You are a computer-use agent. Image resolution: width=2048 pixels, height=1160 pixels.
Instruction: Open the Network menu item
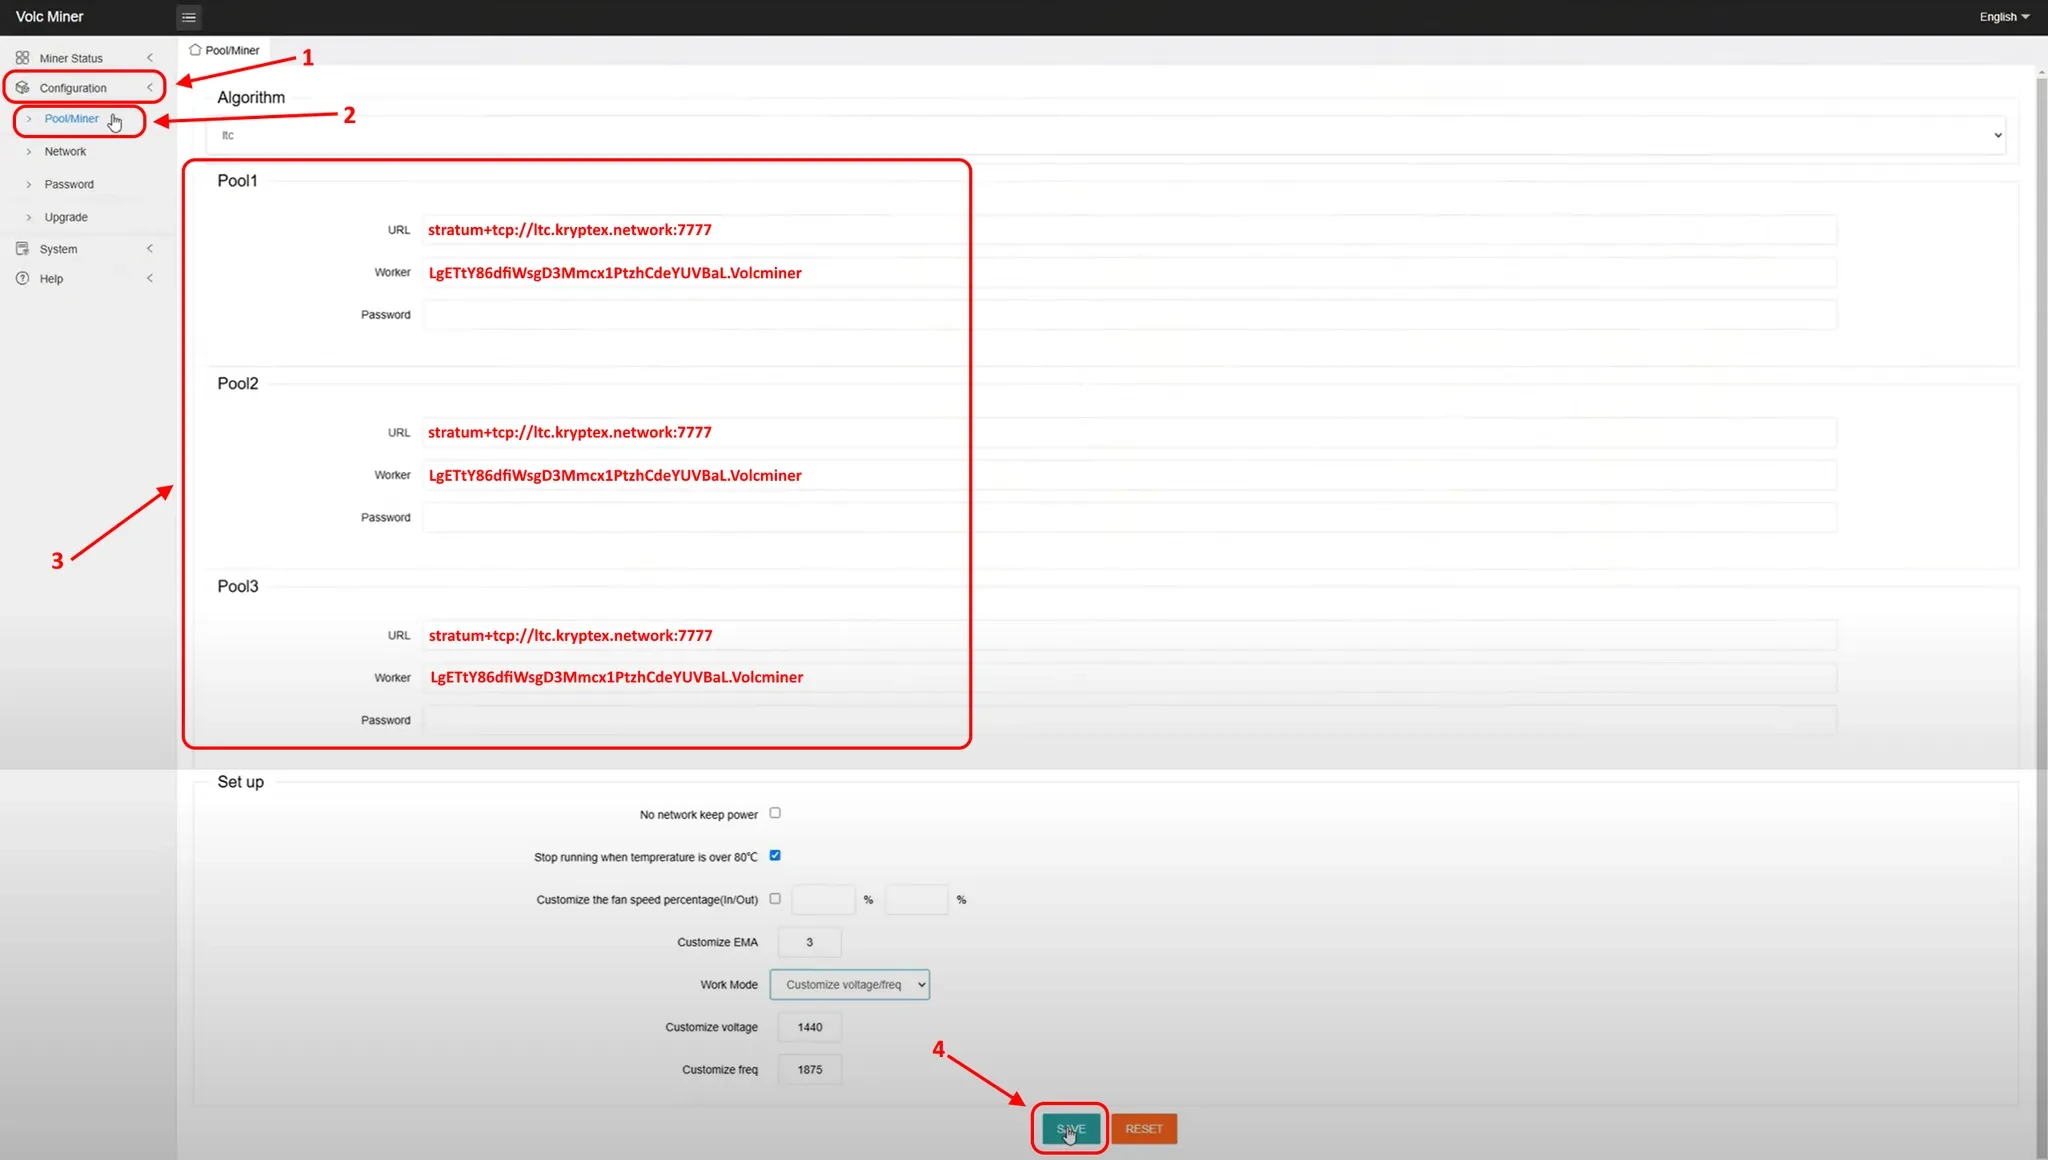[65, 152]
